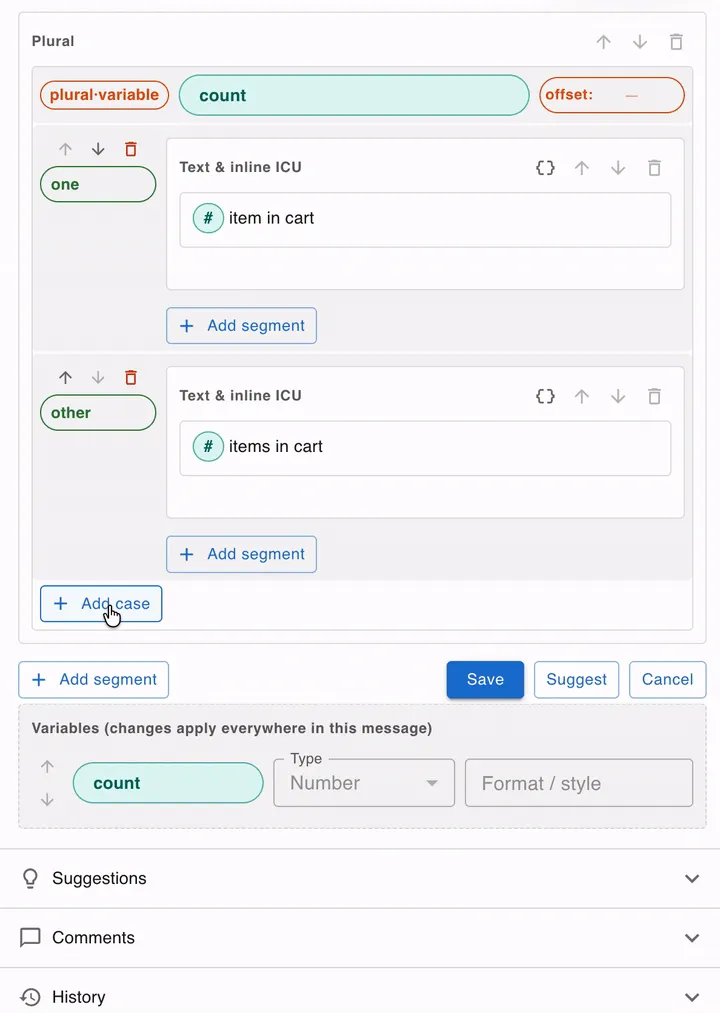Expand the Comments section

pyautogui.click(x=360, y=938)
